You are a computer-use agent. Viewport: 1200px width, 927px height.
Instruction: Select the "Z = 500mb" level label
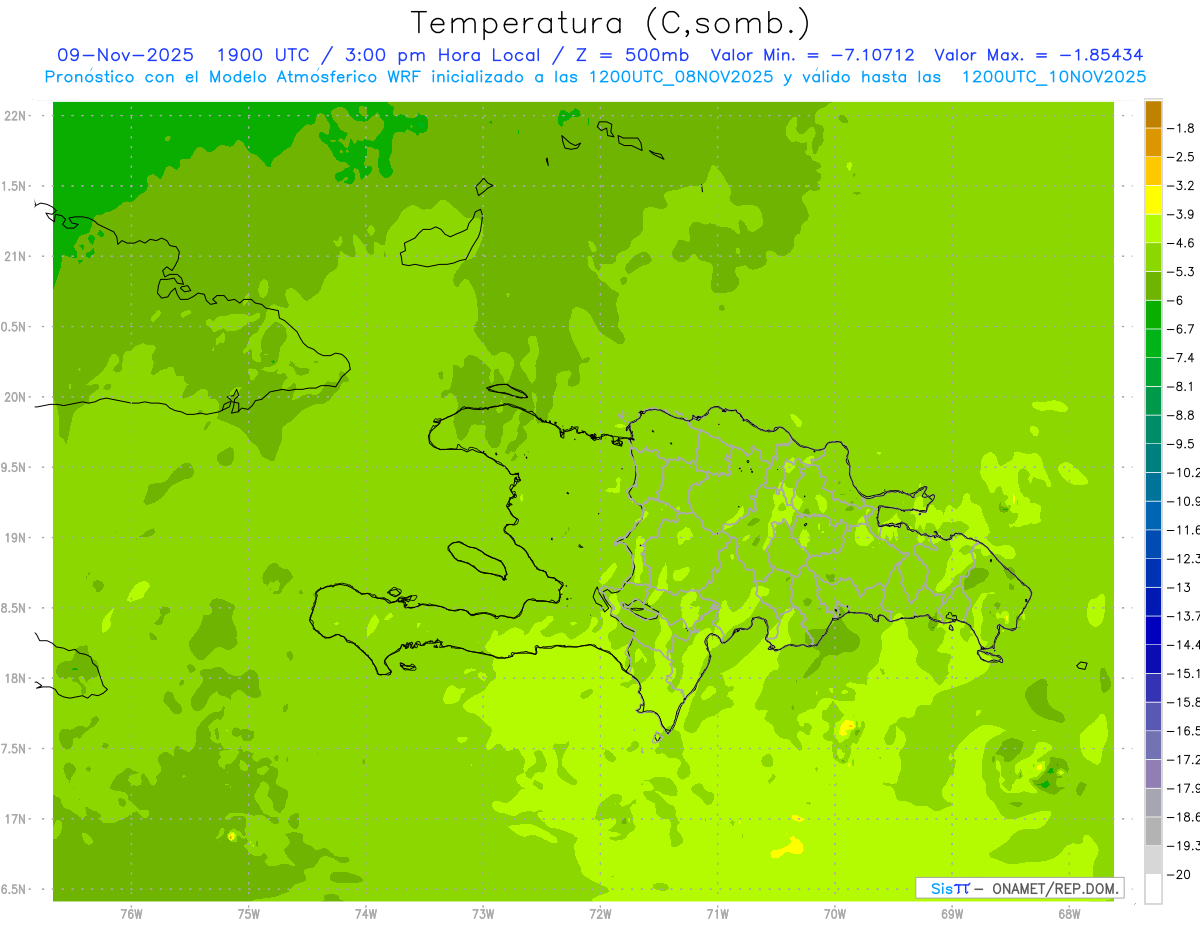(628, 55)
